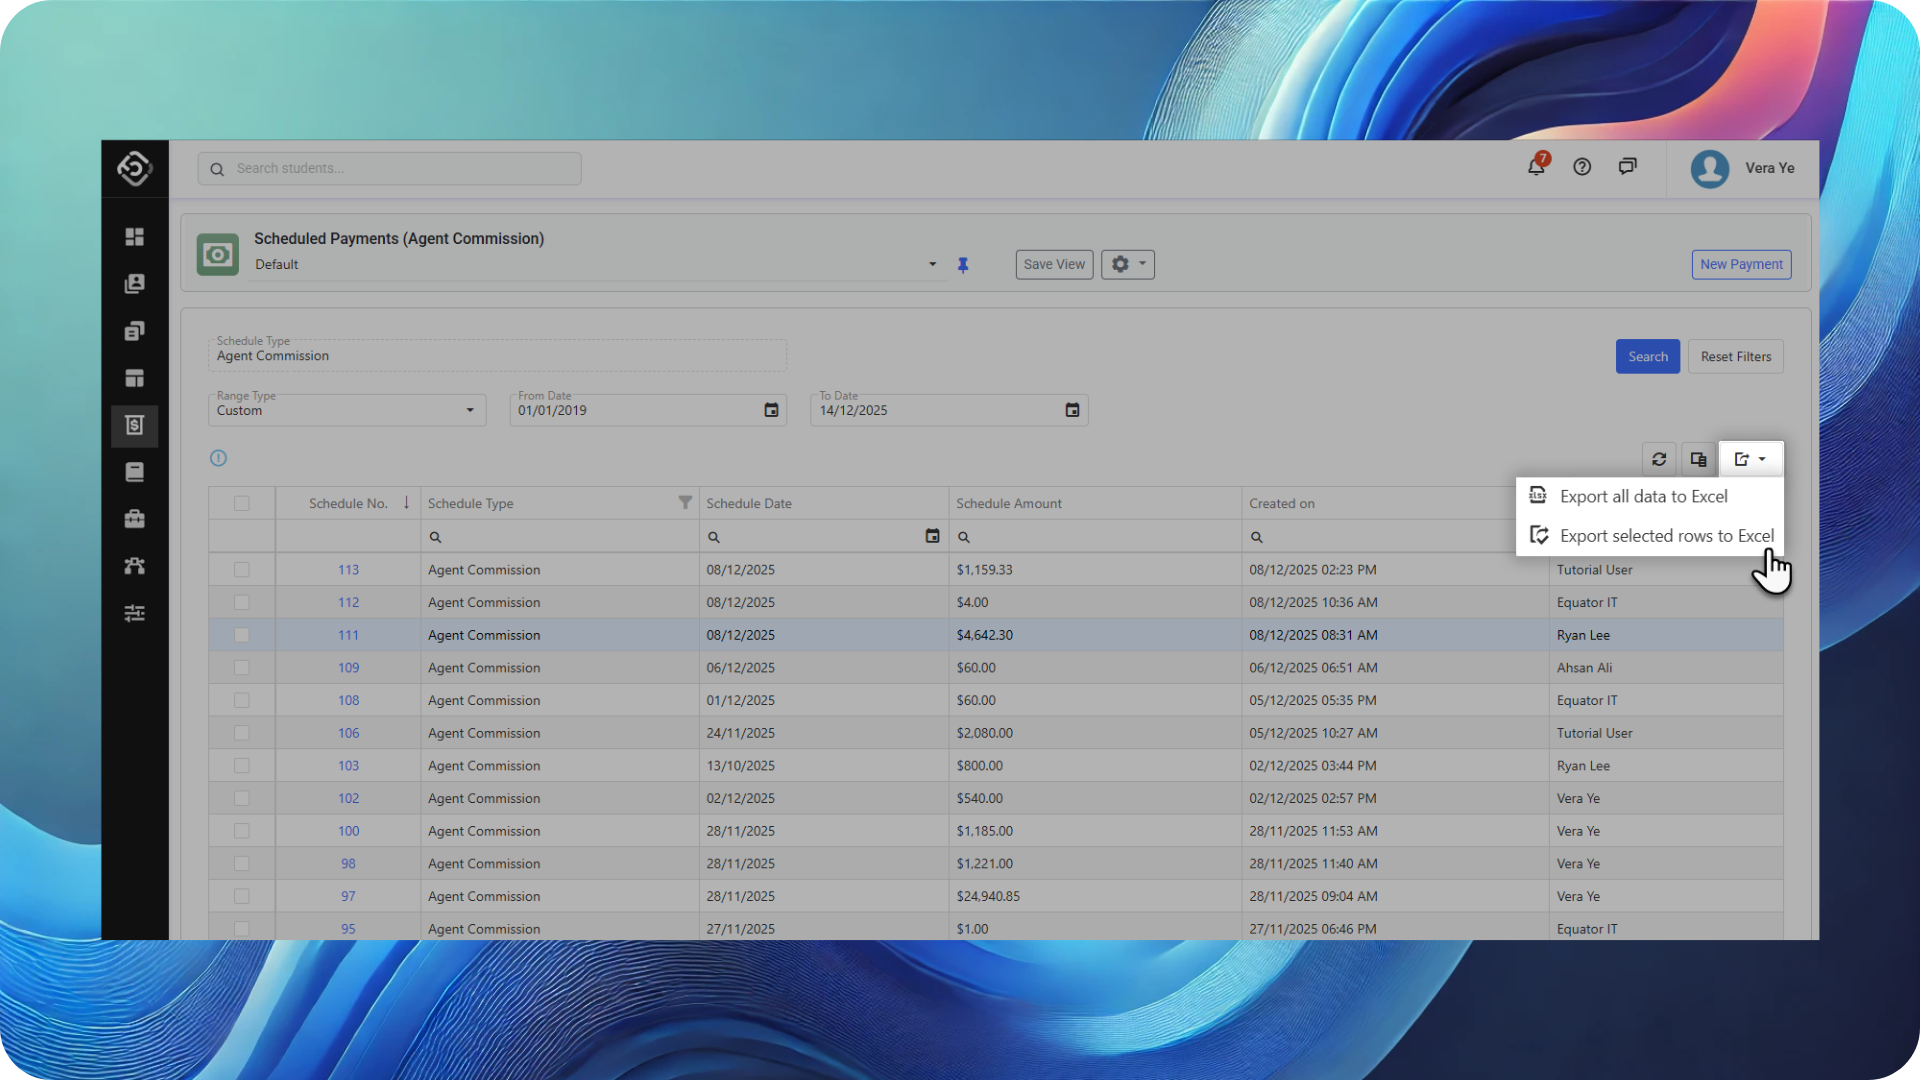Open the dashboard icon in sidebar

[134, 237]
